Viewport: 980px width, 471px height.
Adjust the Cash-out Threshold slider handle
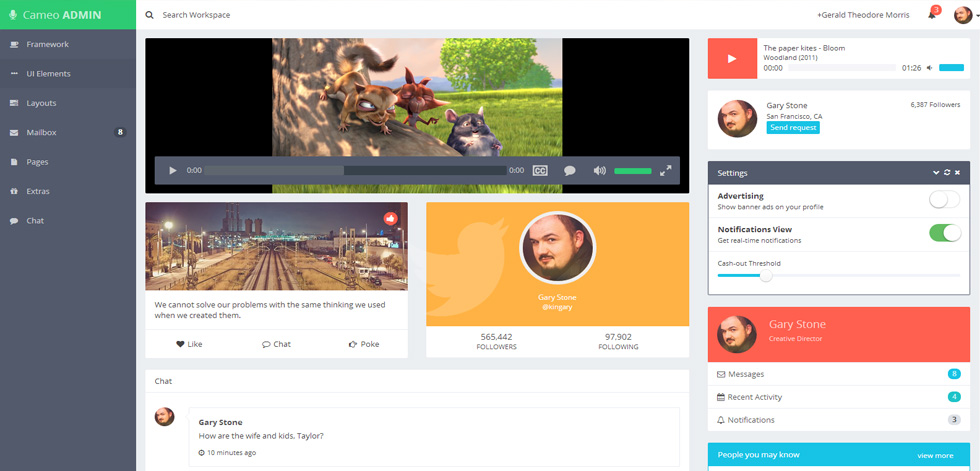(766, 275)
